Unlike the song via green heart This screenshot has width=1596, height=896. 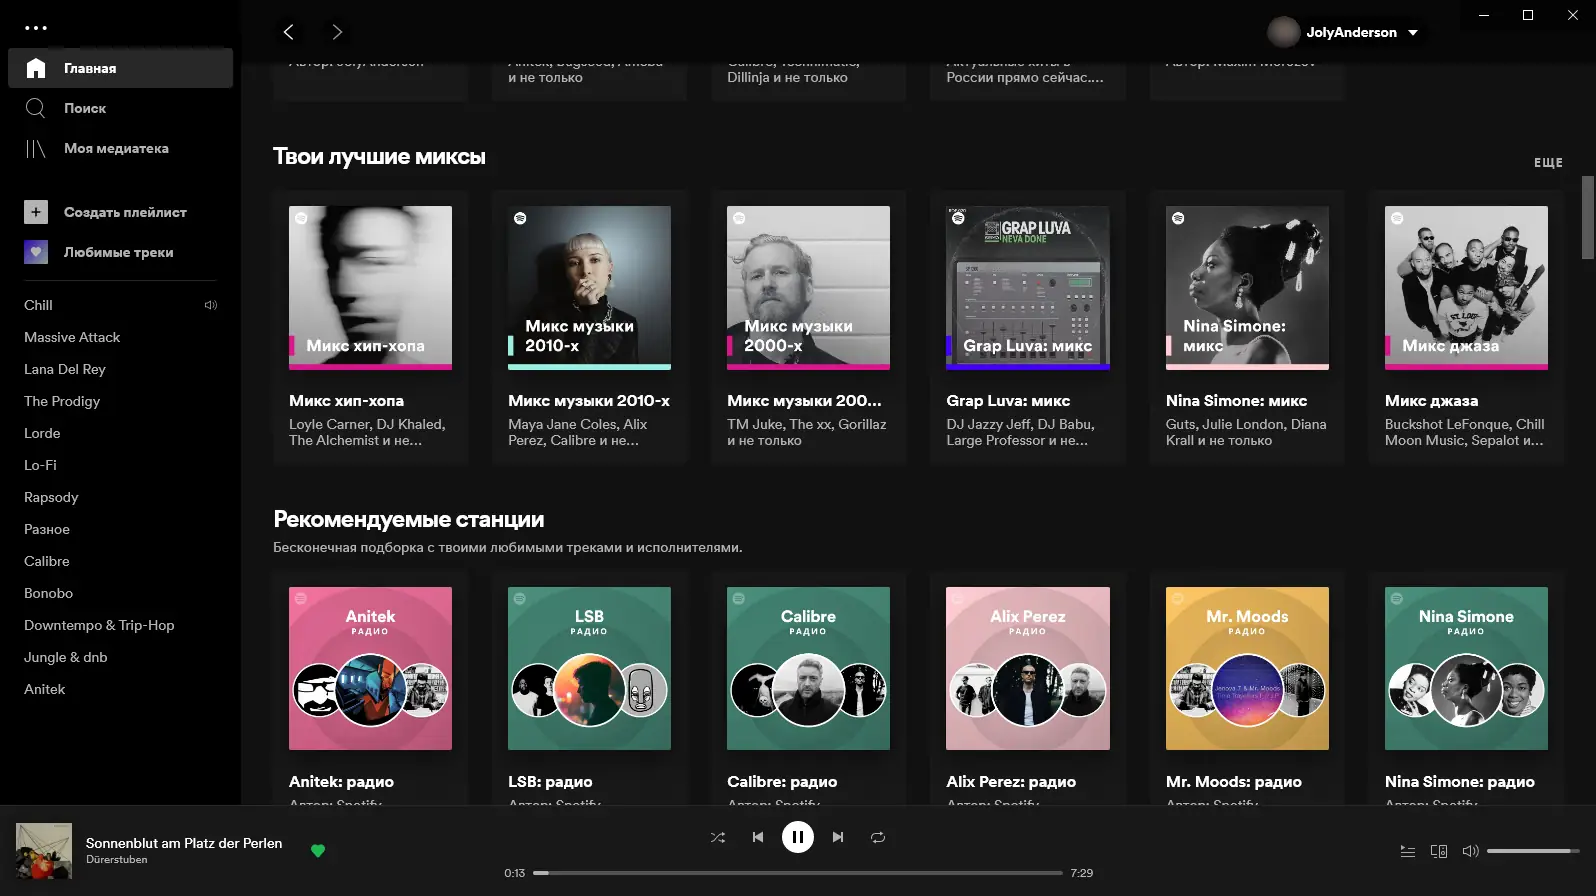pyautogui.click(x=318, y=851)
